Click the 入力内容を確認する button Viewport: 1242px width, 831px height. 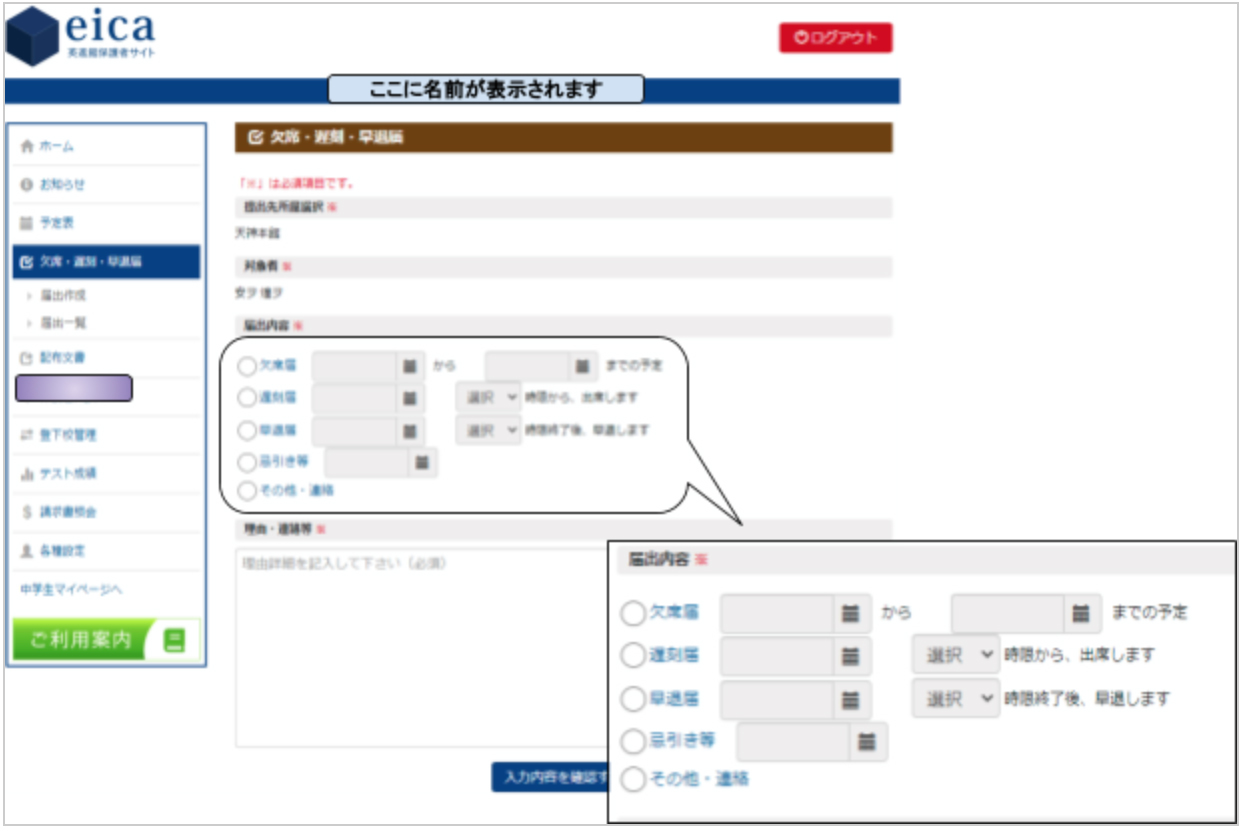[550, 777]
